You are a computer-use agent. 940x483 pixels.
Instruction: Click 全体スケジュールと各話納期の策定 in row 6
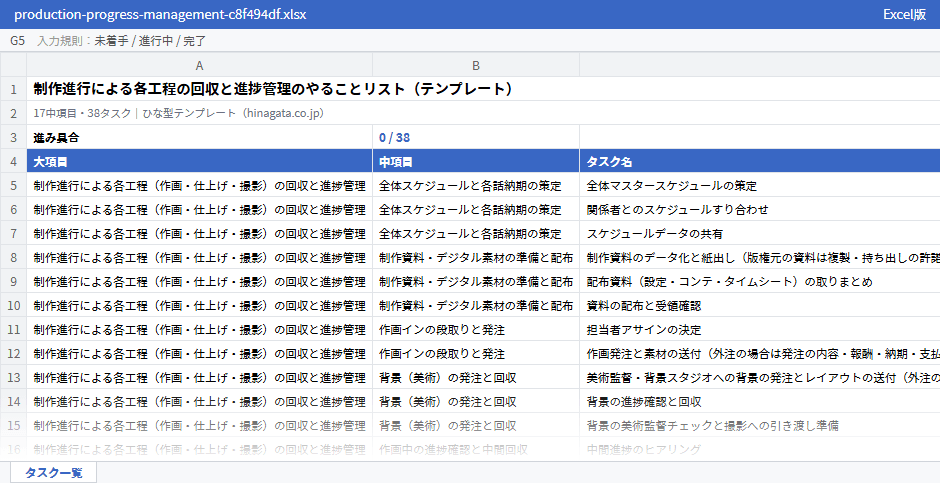click(476, 210)
